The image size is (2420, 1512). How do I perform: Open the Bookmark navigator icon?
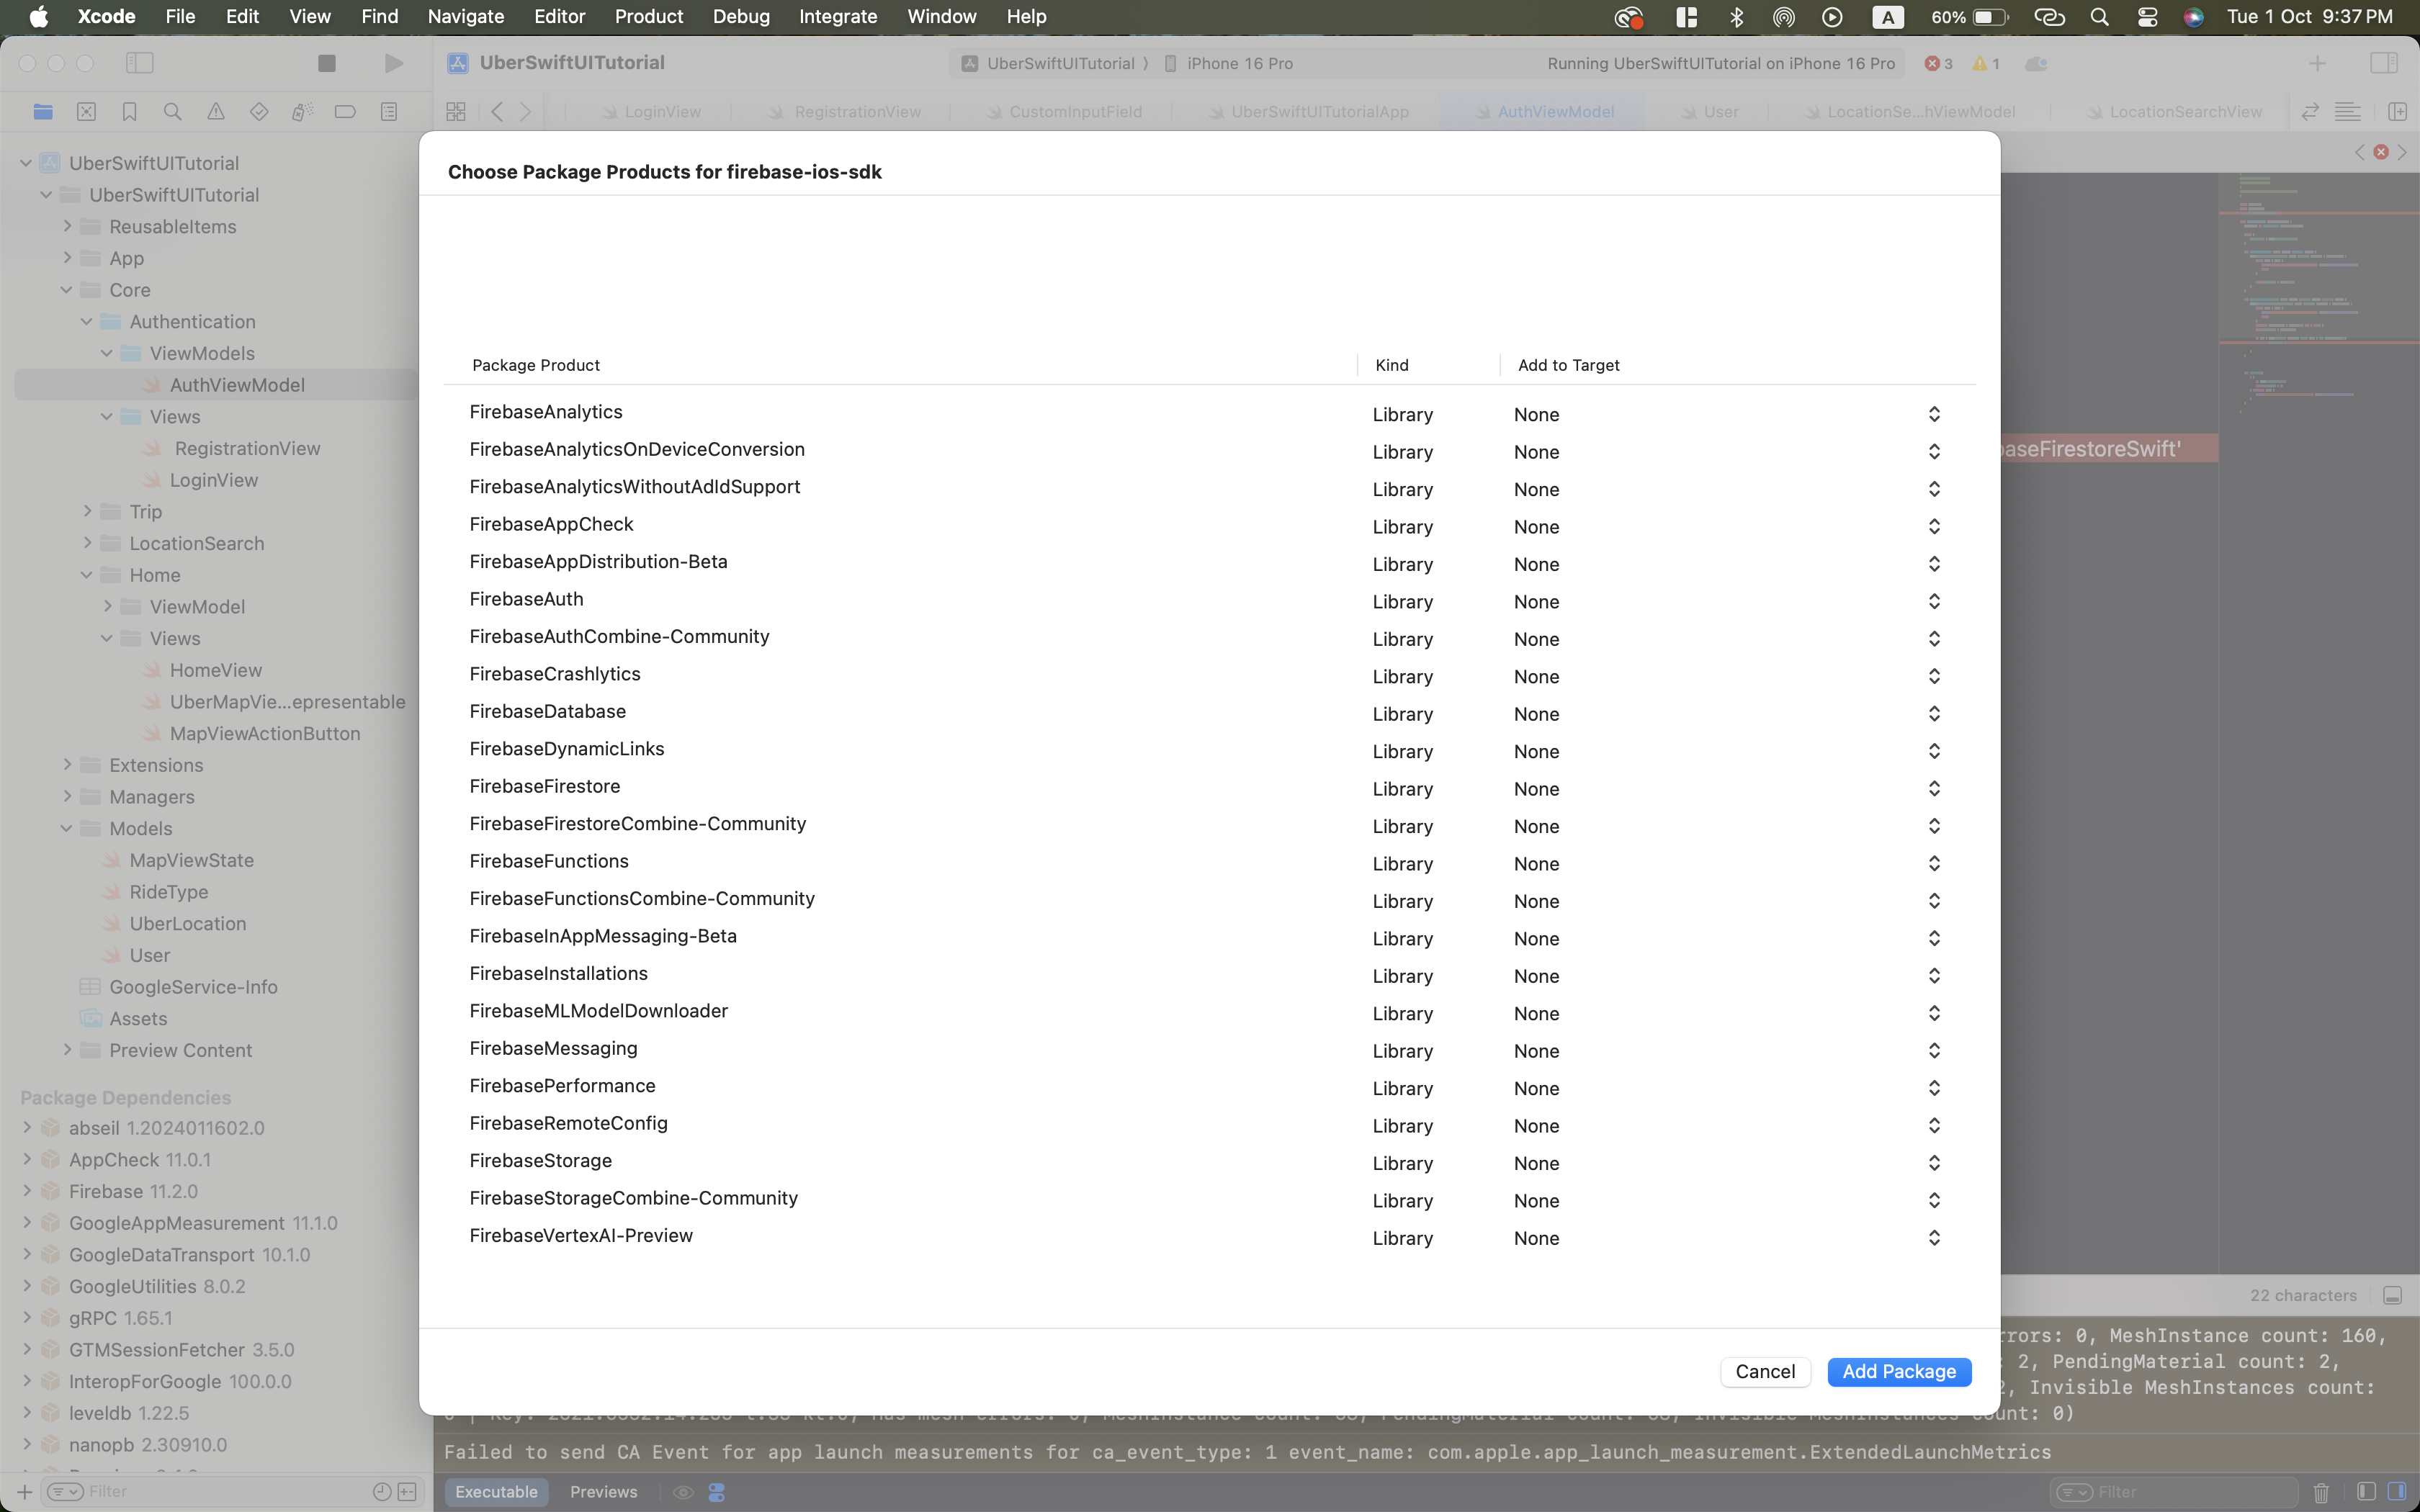pyautogui.click(x=129, y=112)
